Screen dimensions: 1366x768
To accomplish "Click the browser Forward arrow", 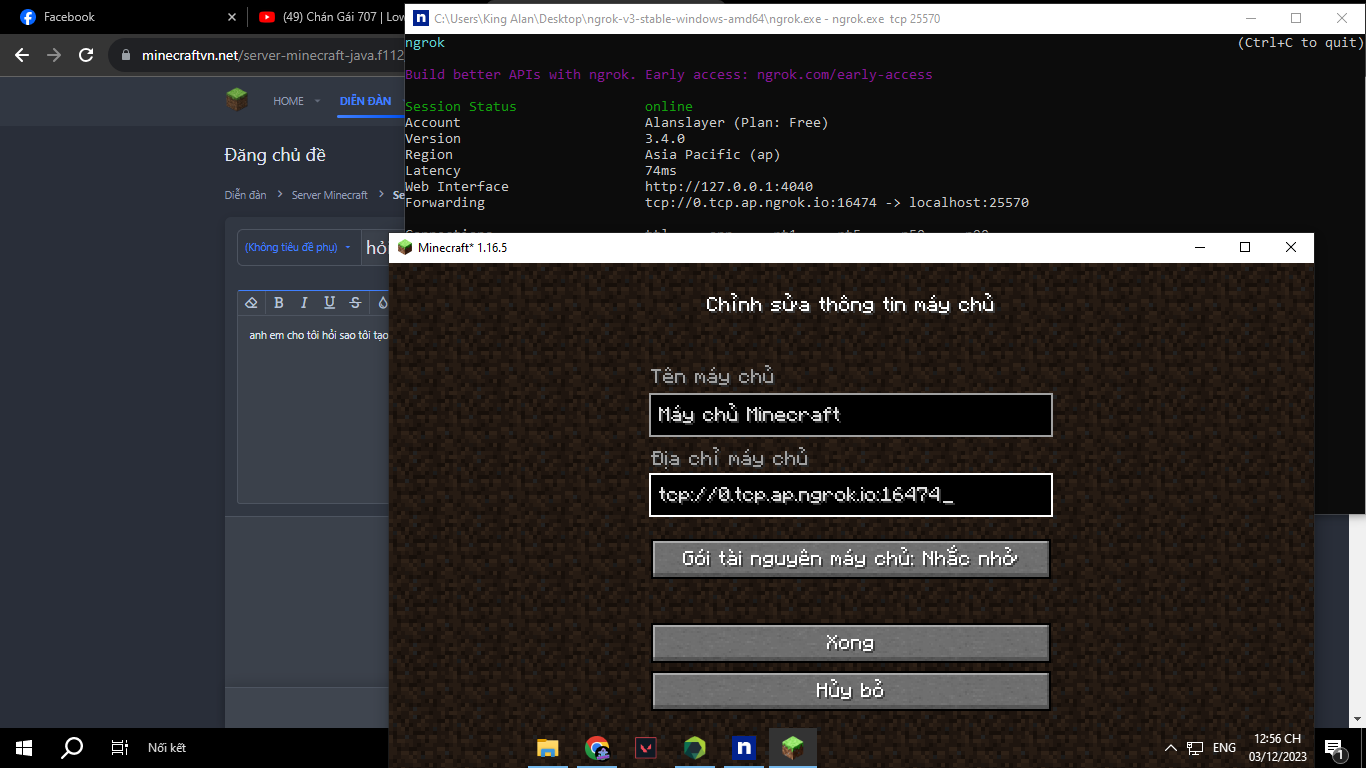I will pyautogui.click(x=54, y=55).
